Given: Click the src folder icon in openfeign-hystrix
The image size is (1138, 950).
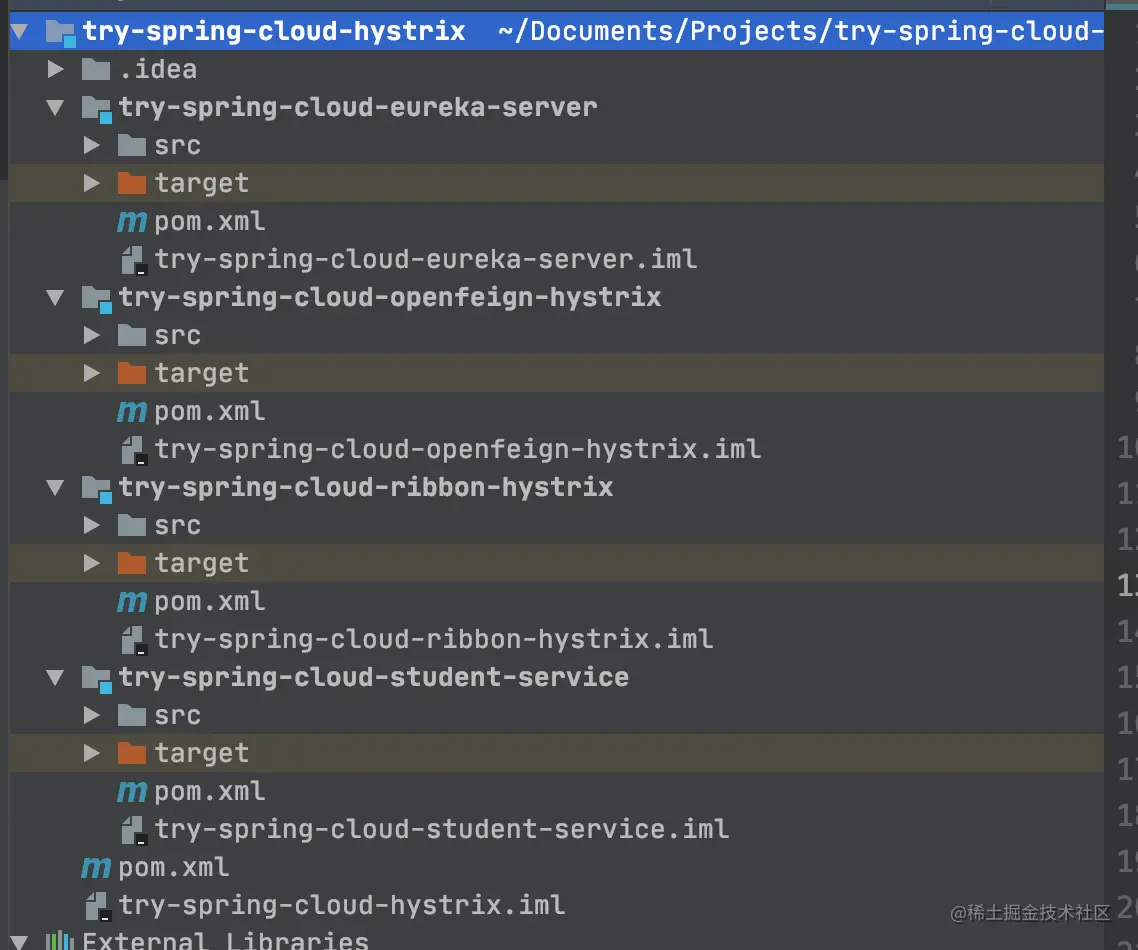Looking at the screenshot, I should (x=132, y=335).
